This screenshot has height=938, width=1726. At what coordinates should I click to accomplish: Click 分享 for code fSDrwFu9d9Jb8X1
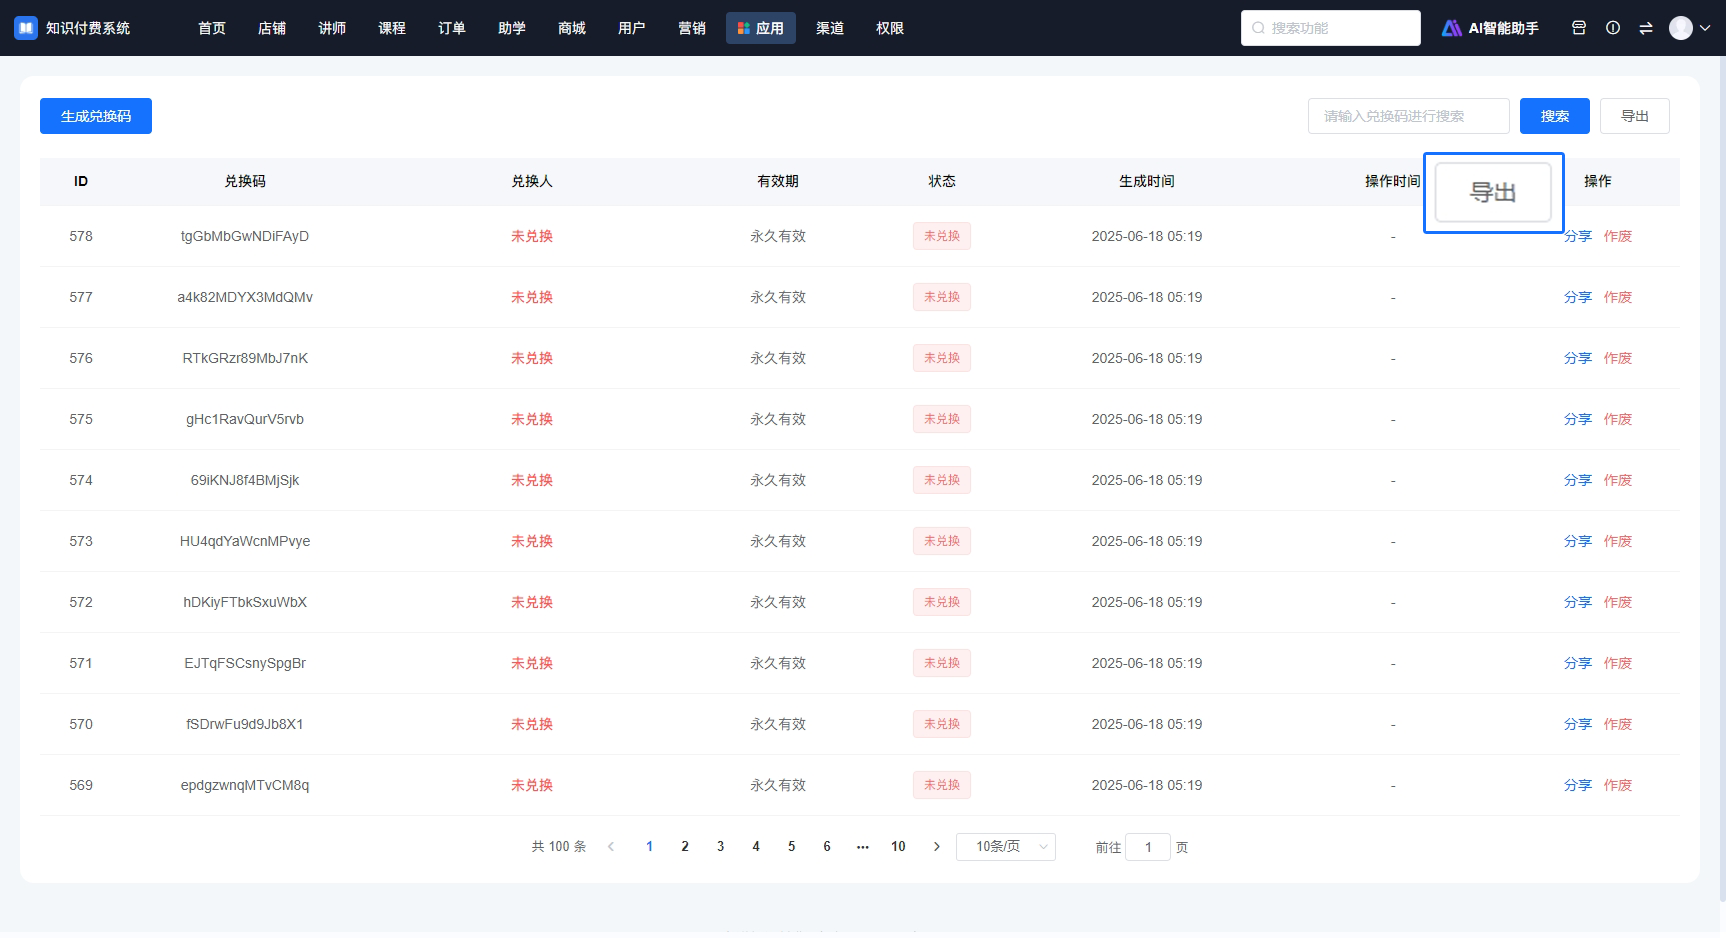(x=1578, y=724)
